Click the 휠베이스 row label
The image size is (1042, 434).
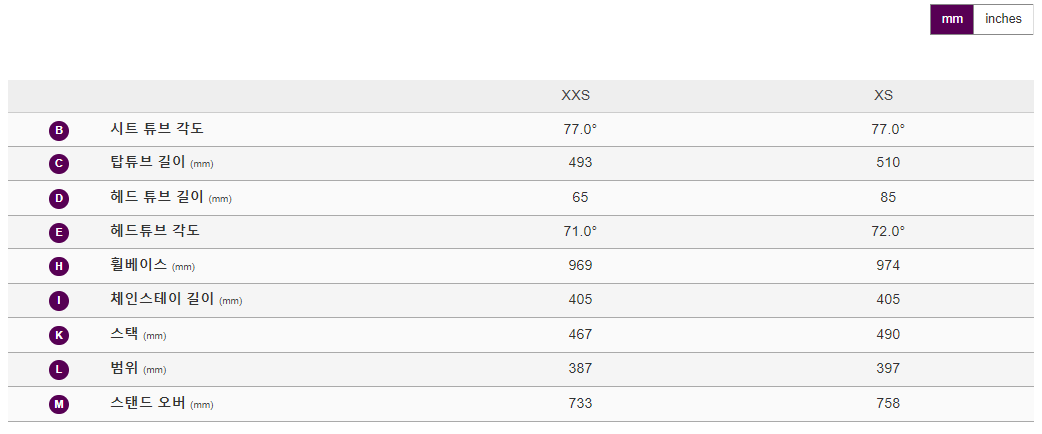click(x=139, y=265)
